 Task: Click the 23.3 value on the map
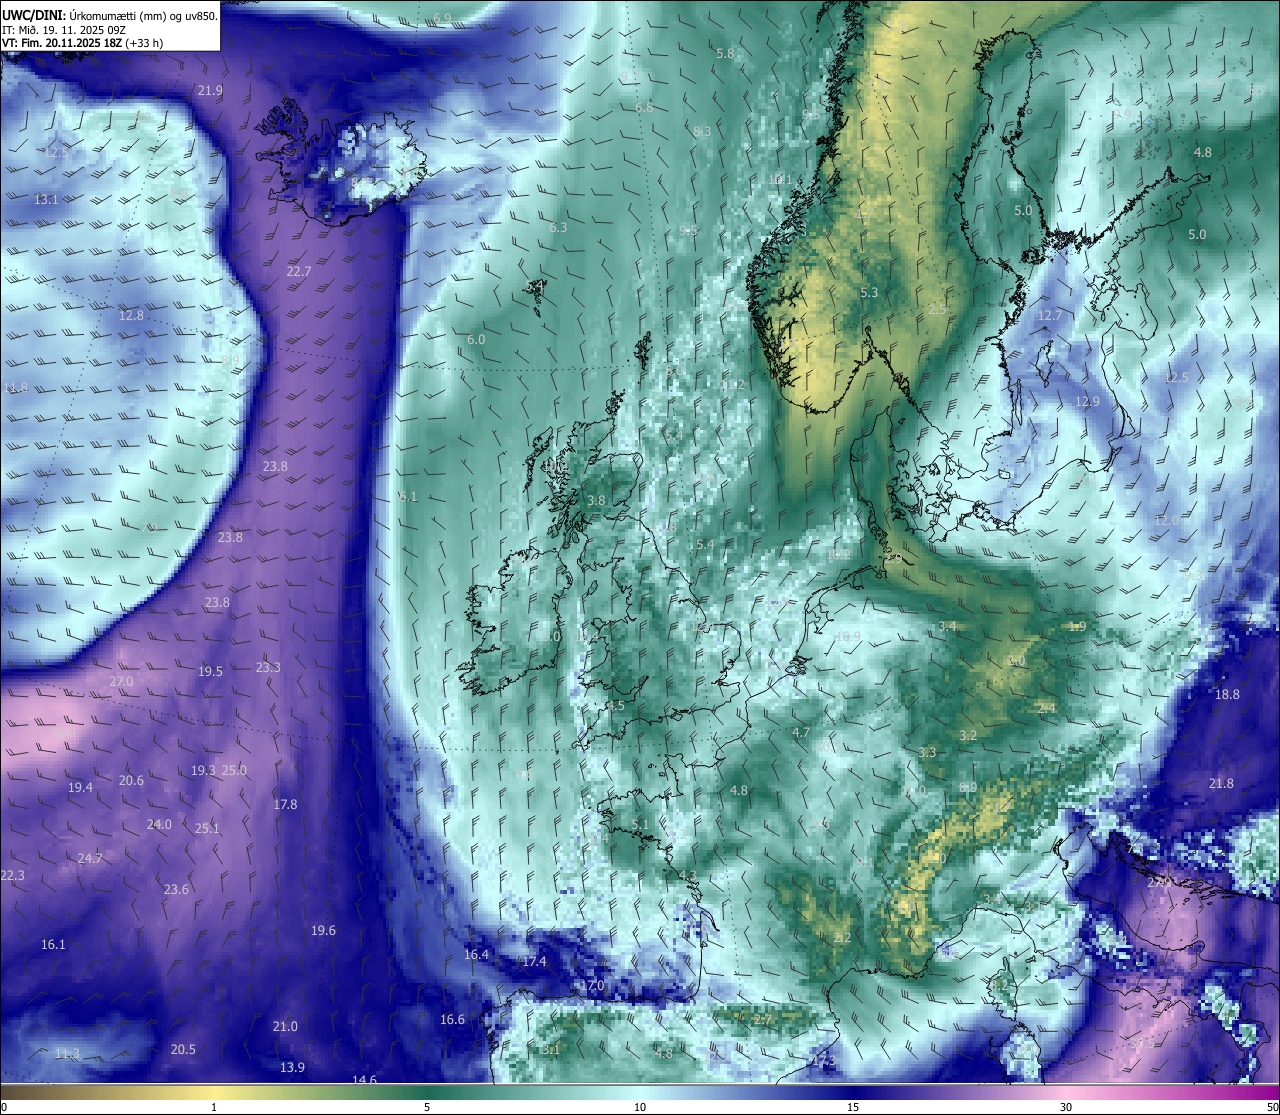(x=268, y=667)
